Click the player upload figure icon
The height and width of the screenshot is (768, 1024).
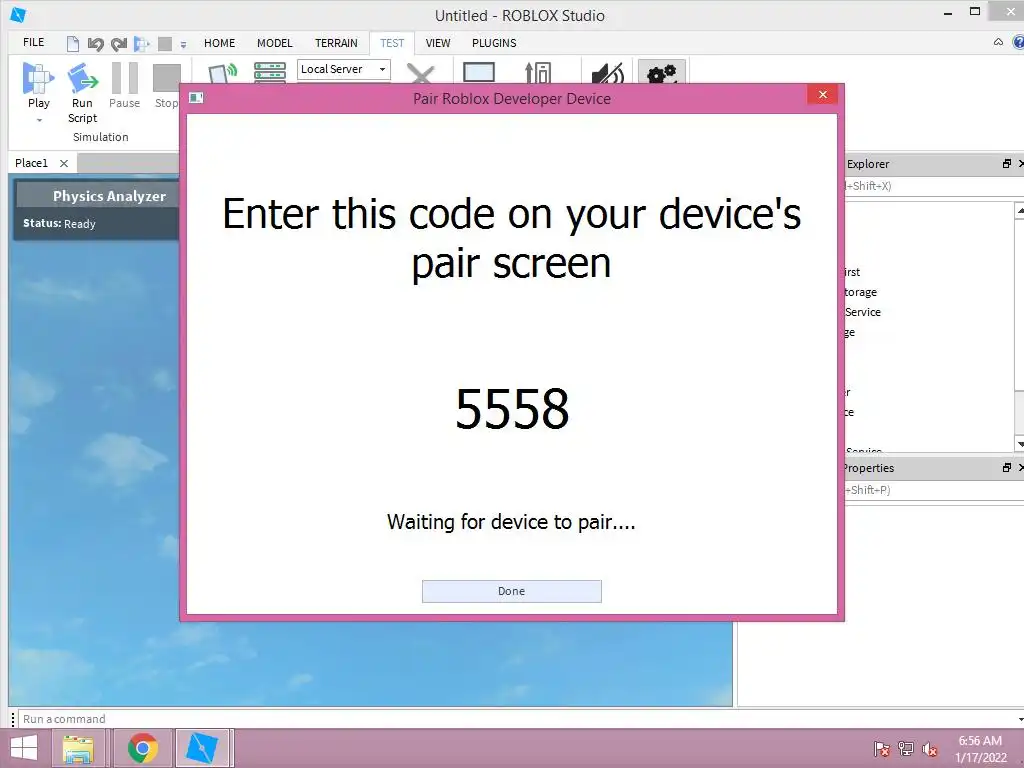tap(537, 72)
